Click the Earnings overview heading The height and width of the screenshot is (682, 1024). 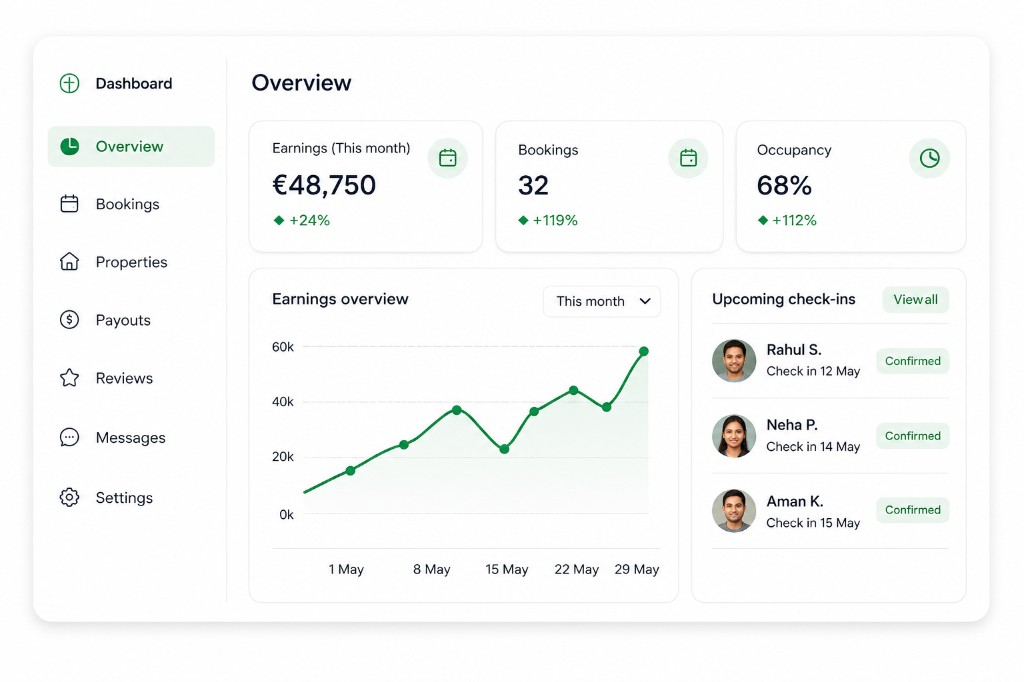[x=340, y=299]
